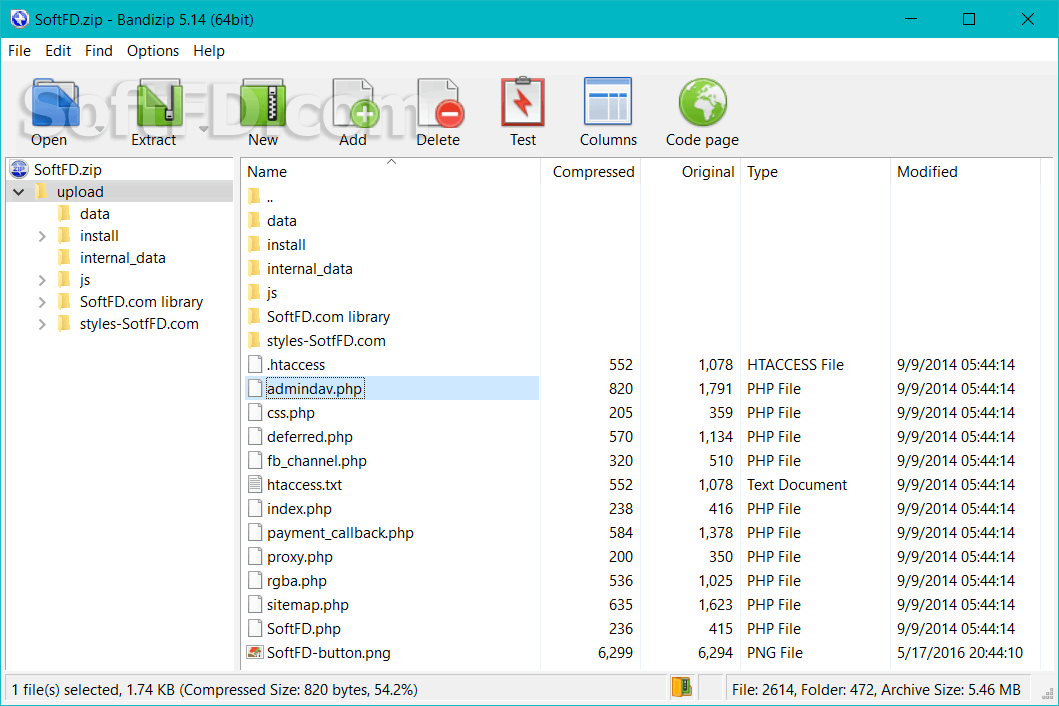Select SoftFD.php file name
The width and height of the screenshot is (1059, 706).
pyautogui.click(x=304, y=629)
